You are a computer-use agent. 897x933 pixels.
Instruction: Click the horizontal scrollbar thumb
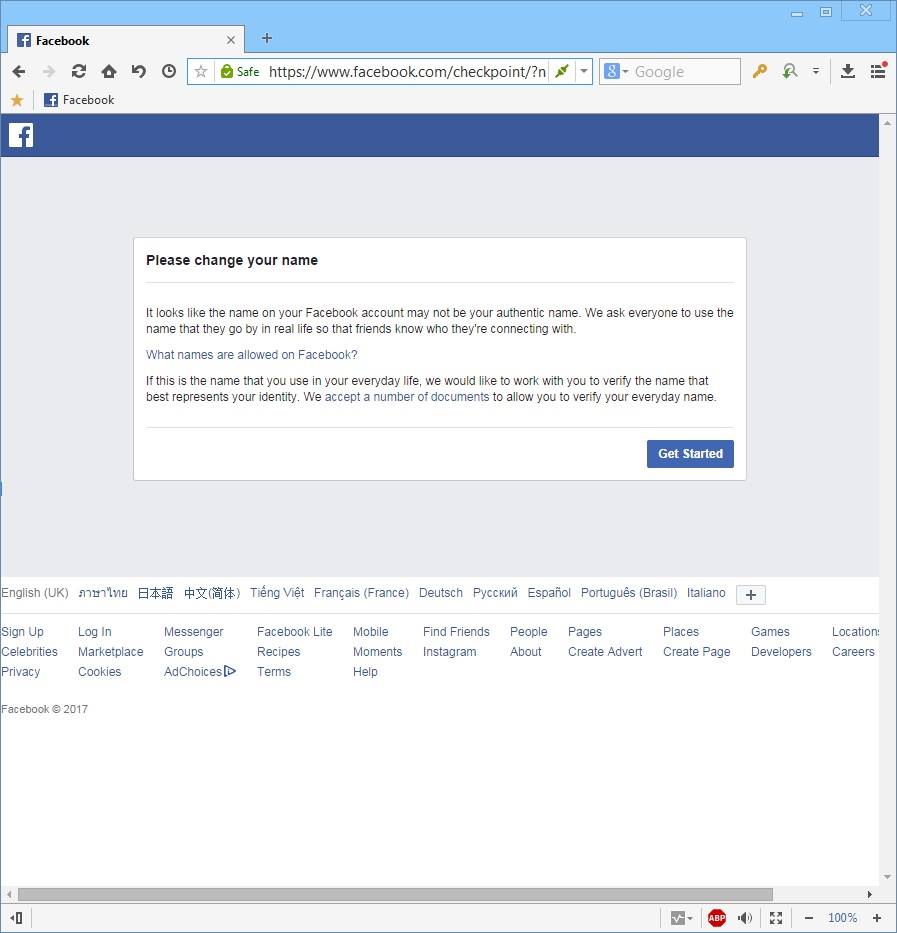coord(395,895)
